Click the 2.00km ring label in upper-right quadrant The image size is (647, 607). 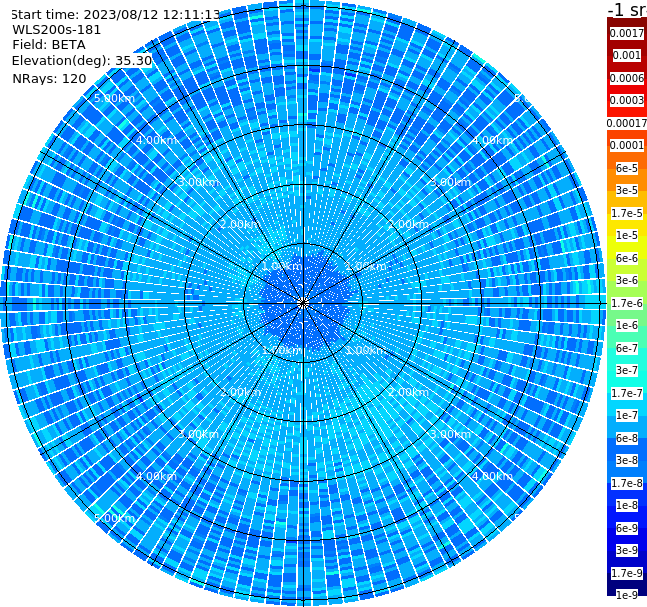pyautogui.click(x=408, y=224)
